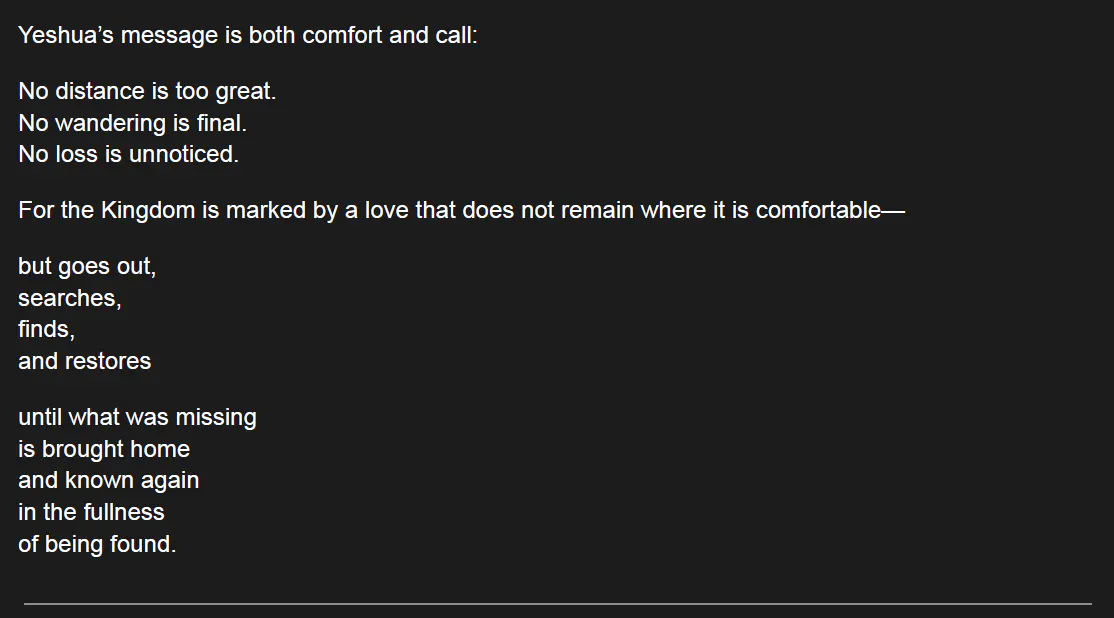Click the line 'of being found.'
The height and width of the screenshot is (618, 1114).
[x=97, y=545]
